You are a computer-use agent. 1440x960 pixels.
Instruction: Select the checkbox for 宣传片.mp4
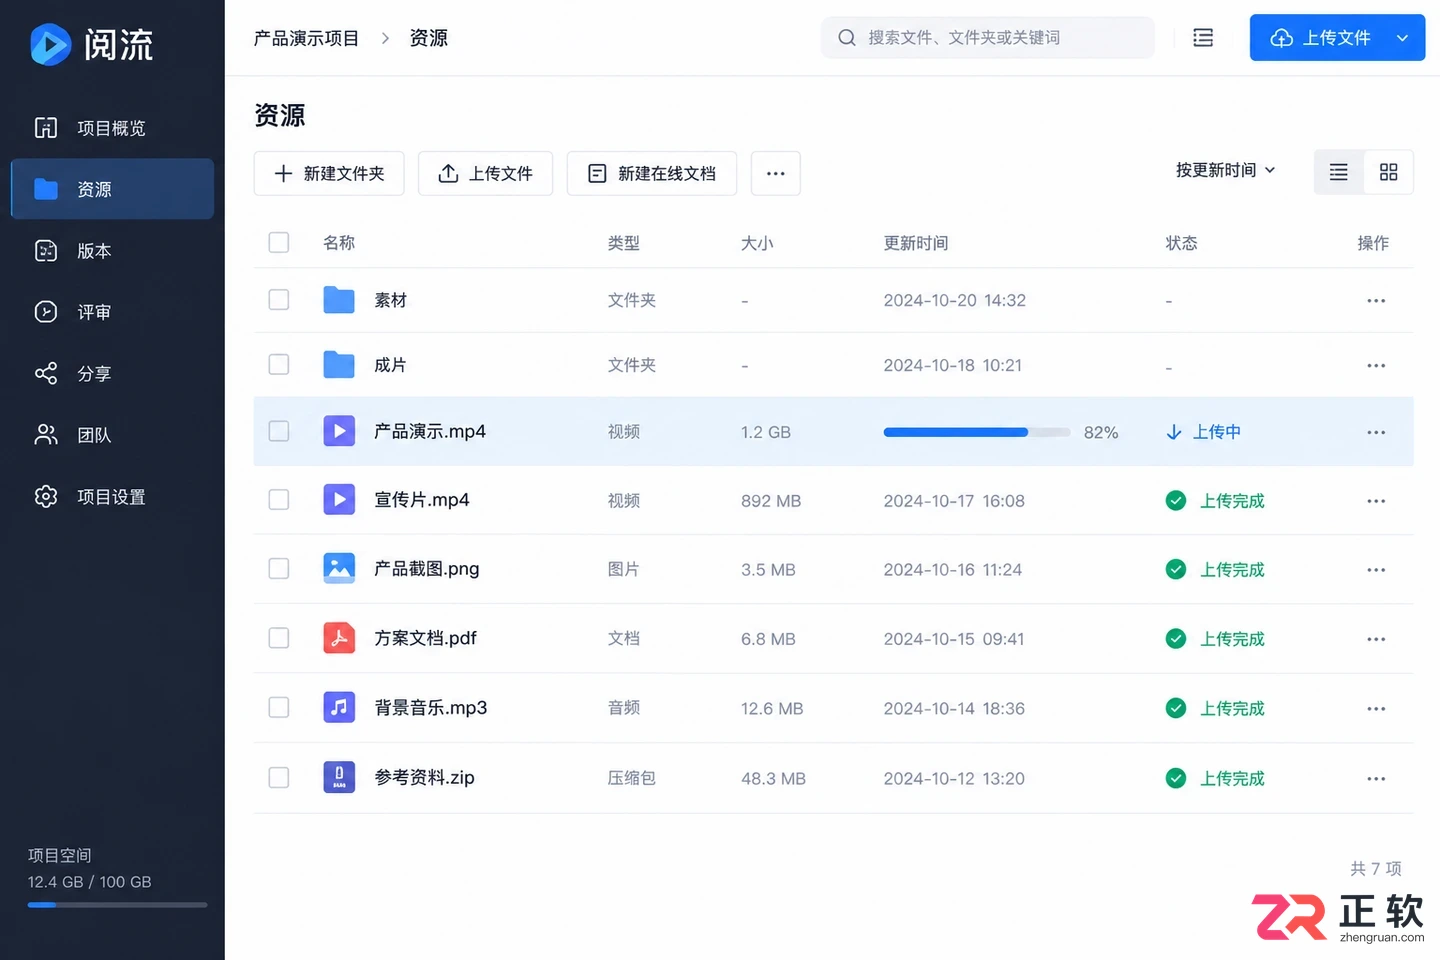point(279,499)
